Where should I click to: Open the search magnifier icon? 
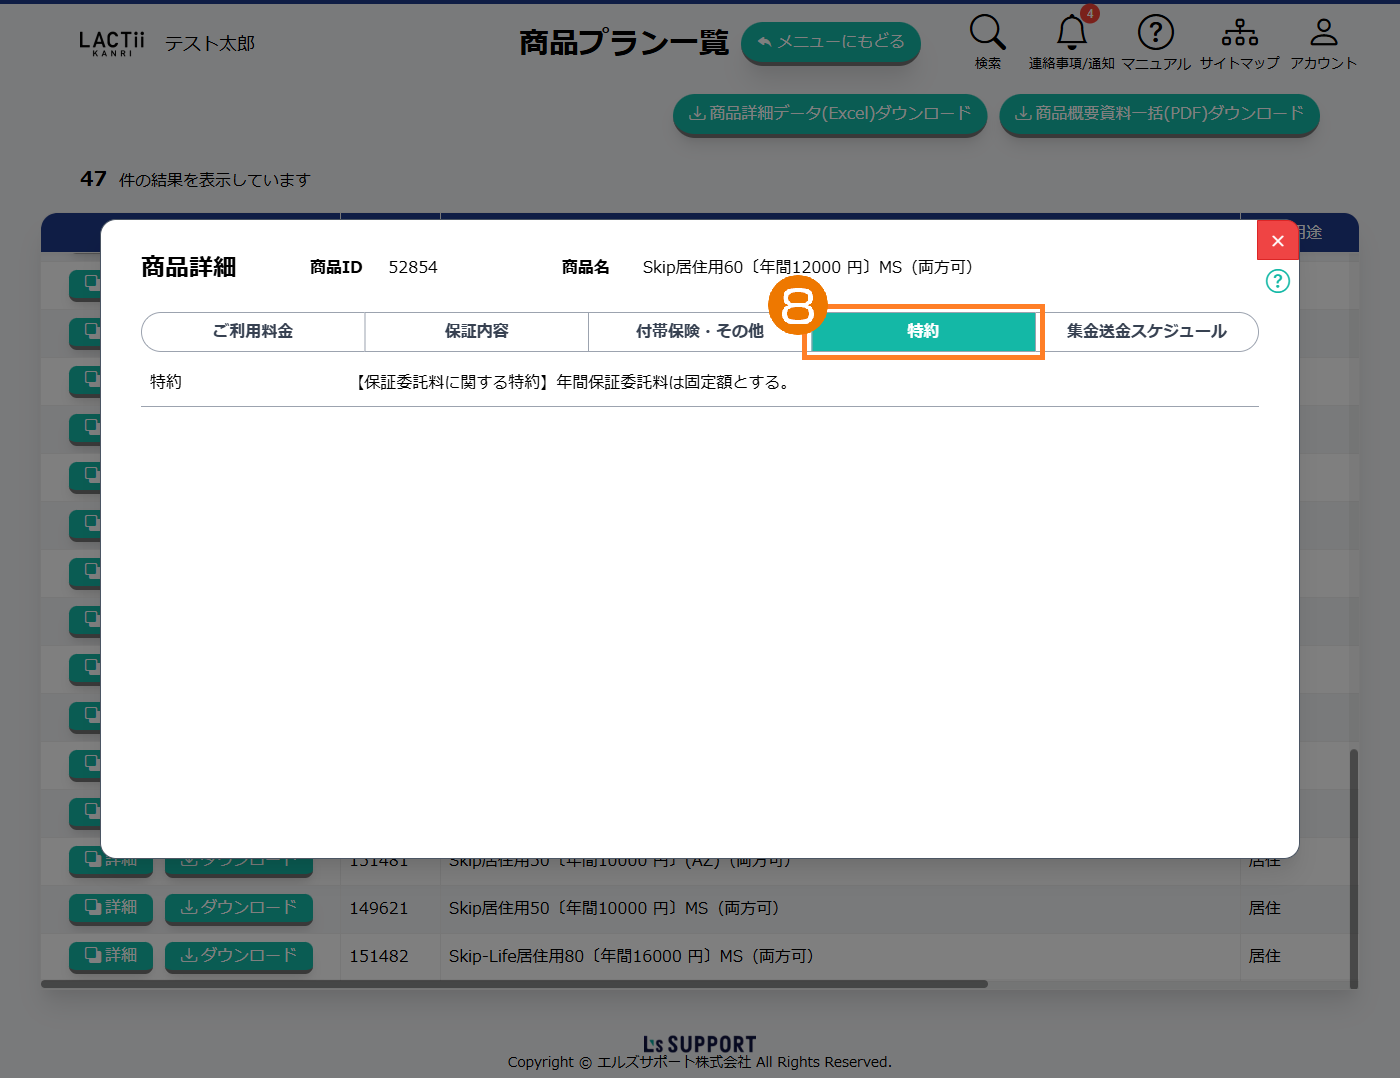[987, 33]
